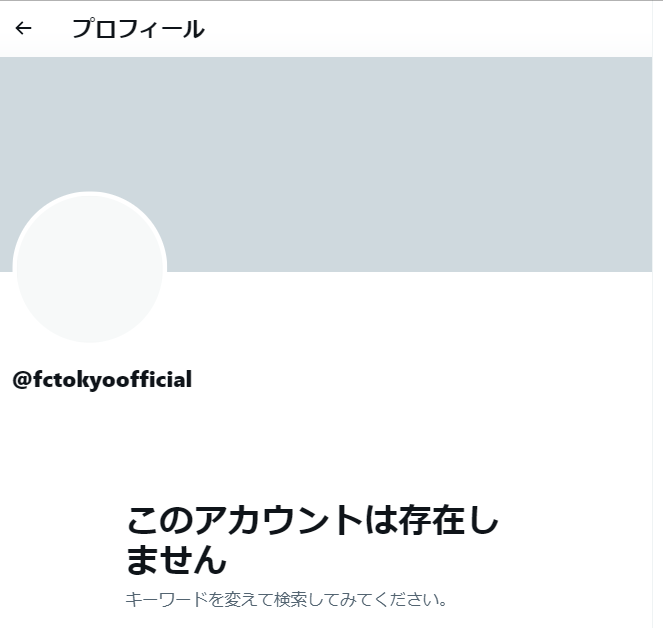Screen dimensions: 663x628
Task: Click the @ symbol in fctokyoofficial handle
Action: [x=22, y=380]
